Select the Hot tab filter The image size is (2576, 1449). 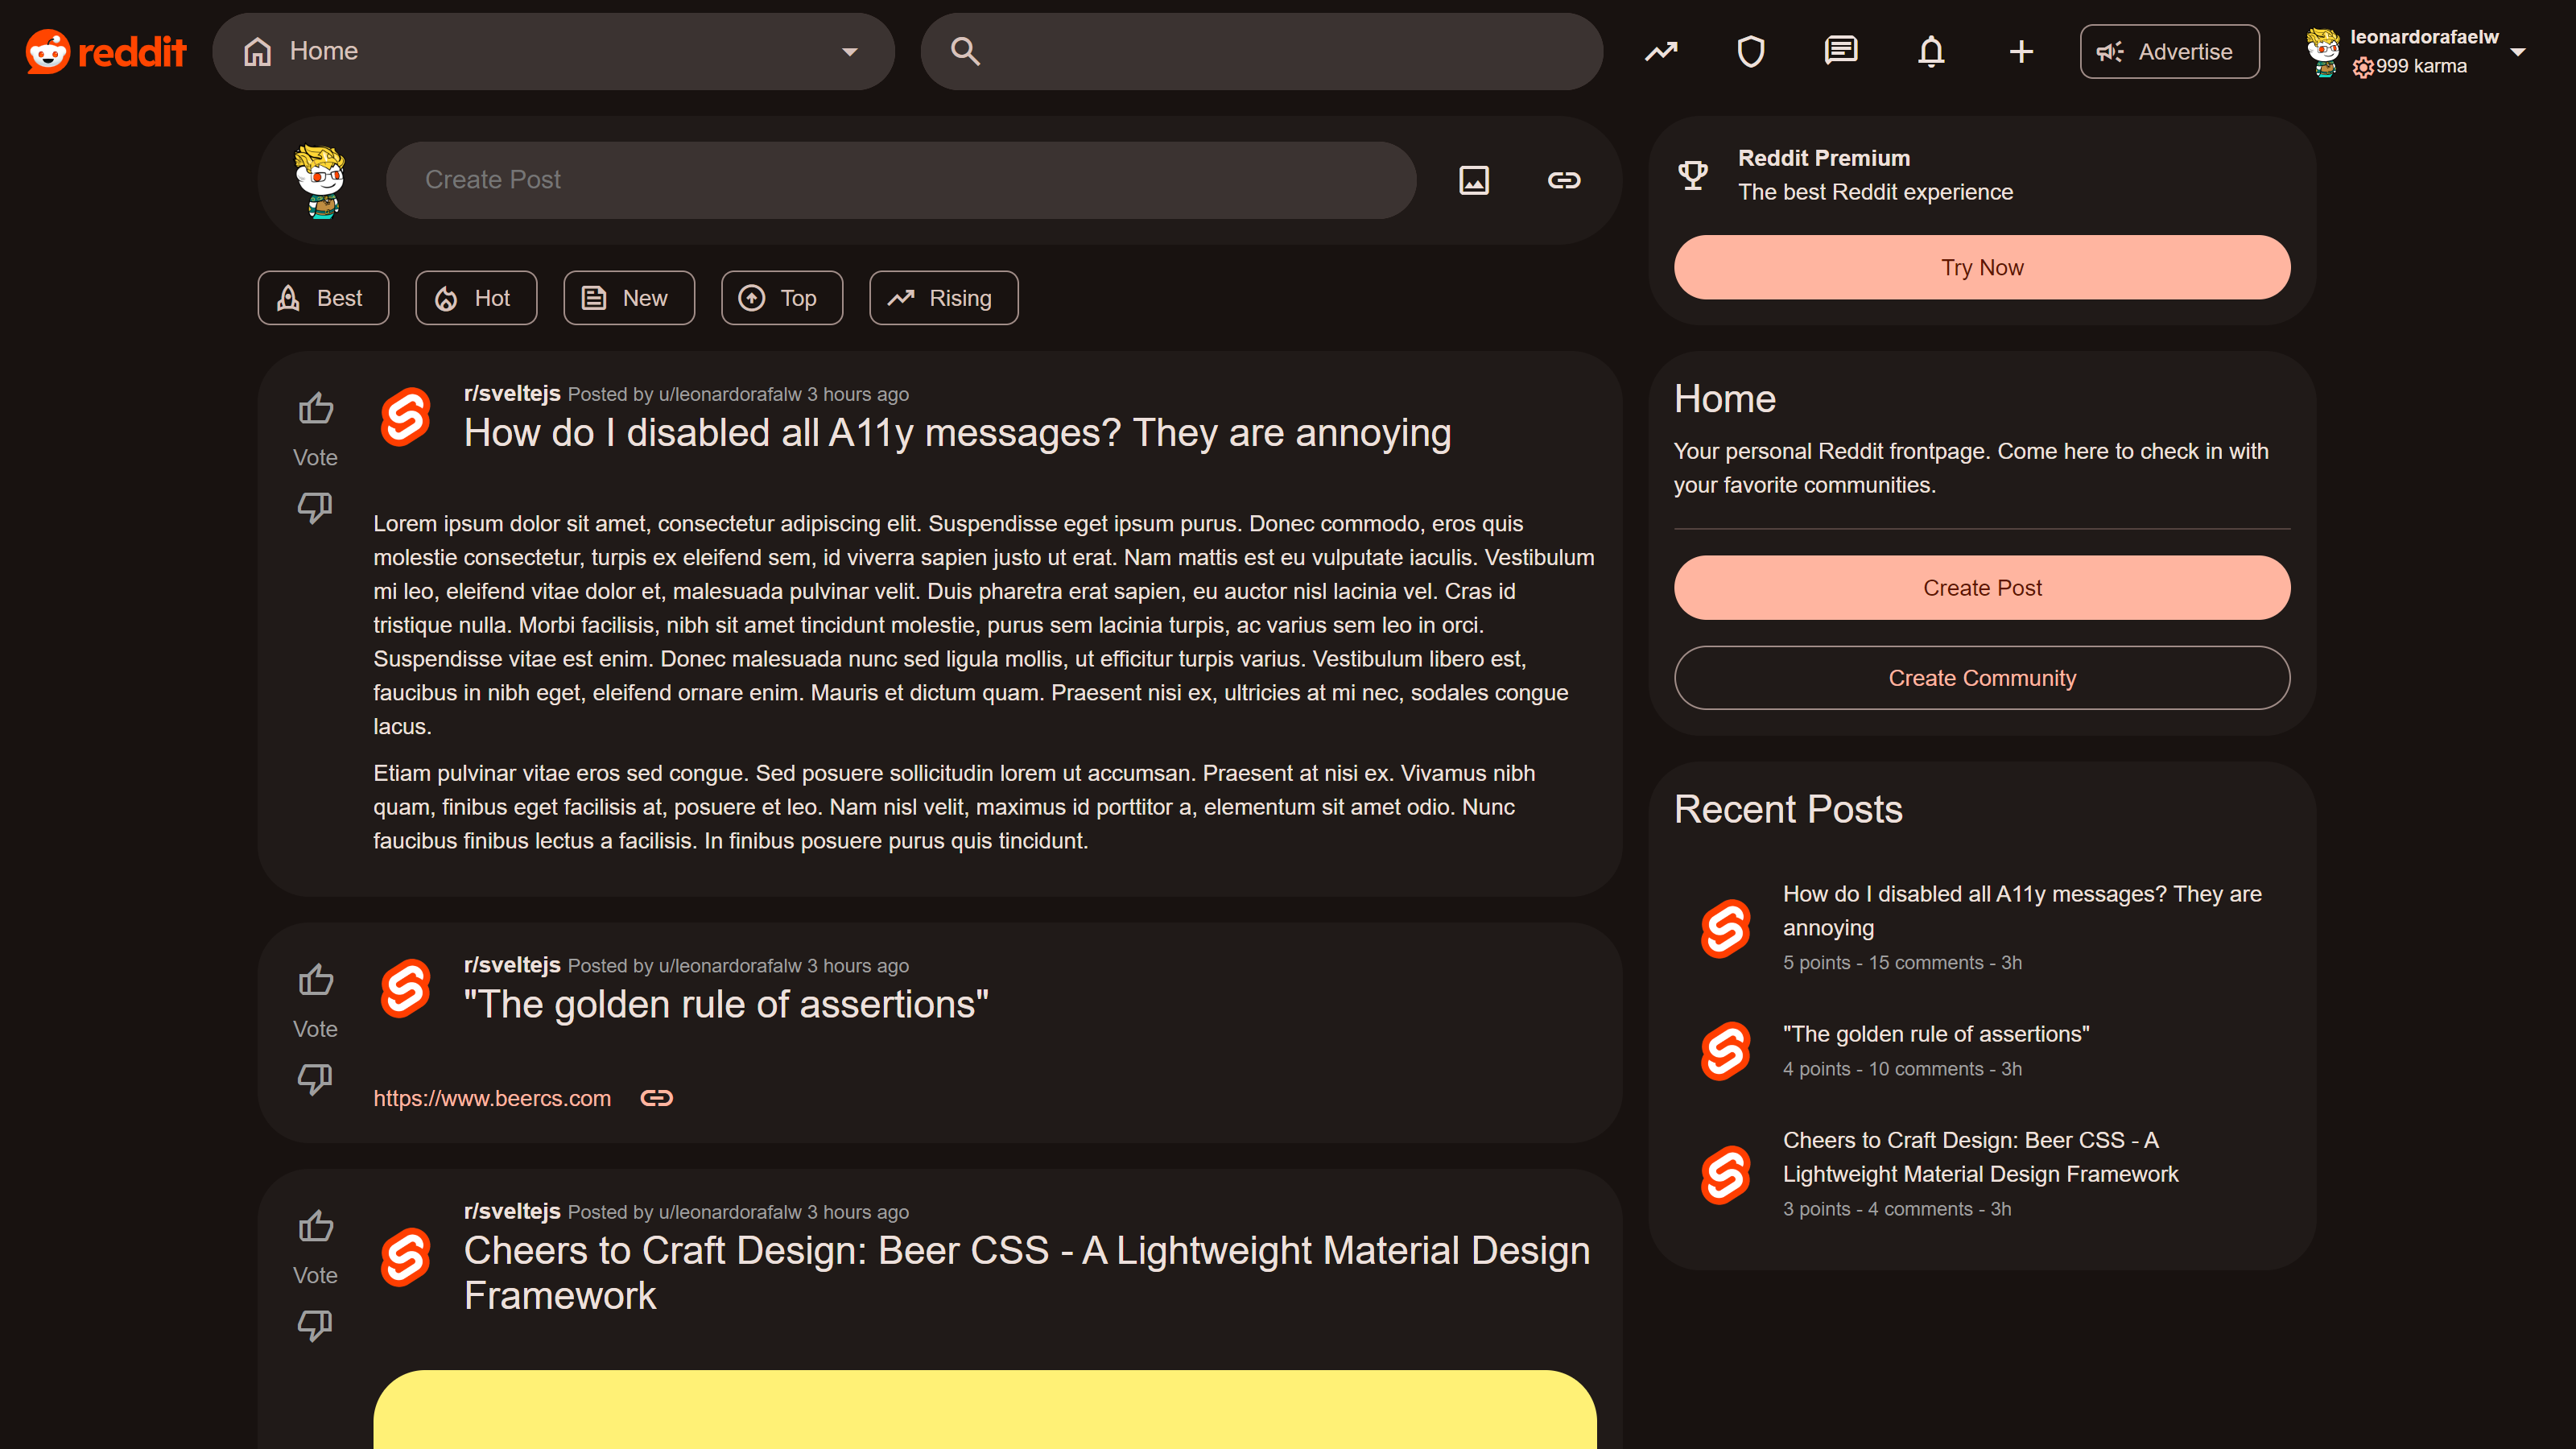coord(474,297)
